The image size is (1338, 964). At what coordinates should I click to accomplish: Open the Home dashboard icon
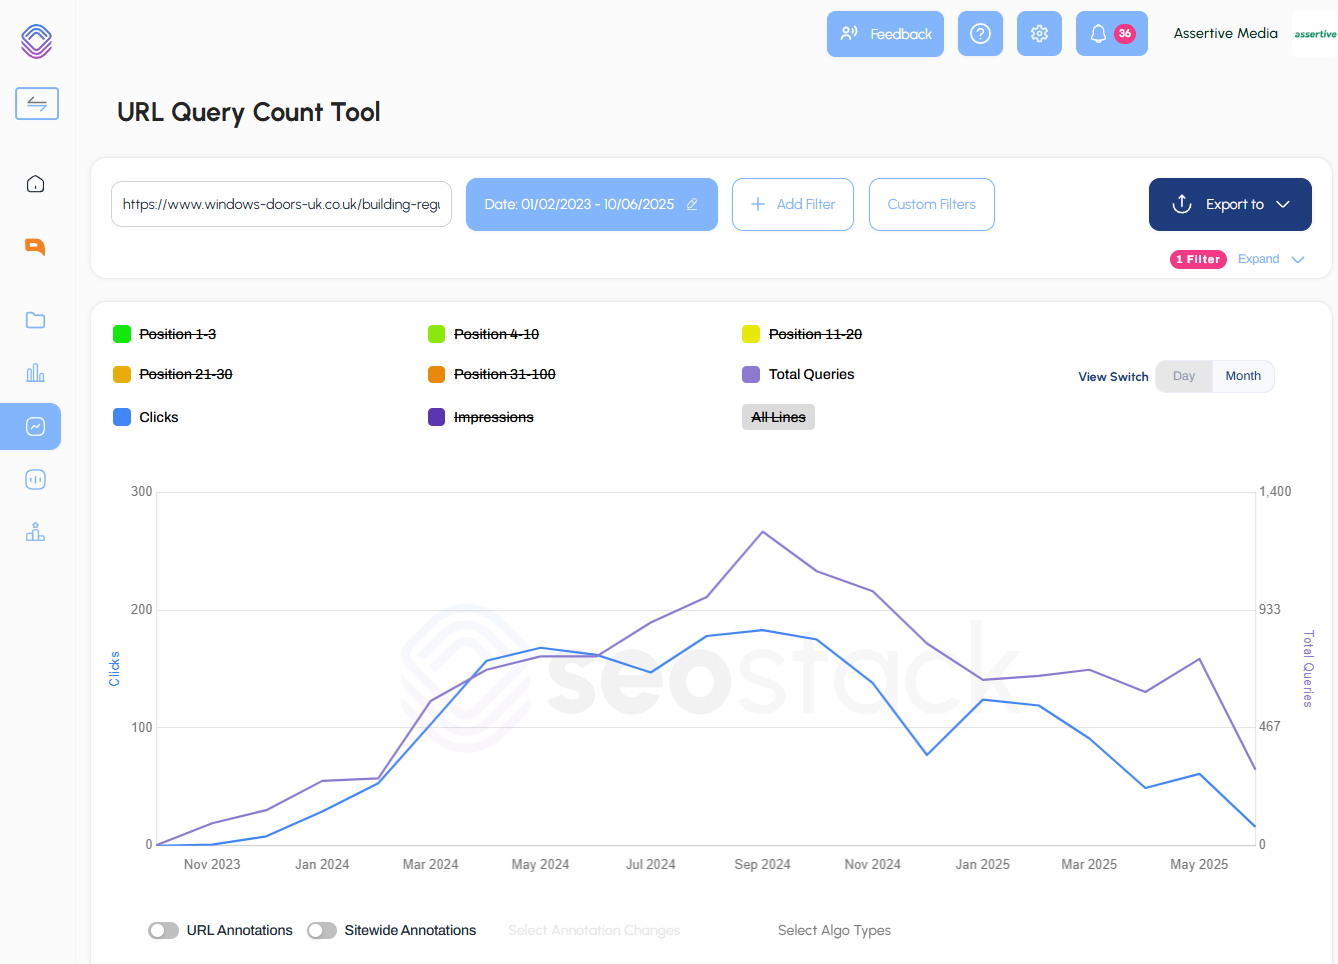[x=35, y=184]
